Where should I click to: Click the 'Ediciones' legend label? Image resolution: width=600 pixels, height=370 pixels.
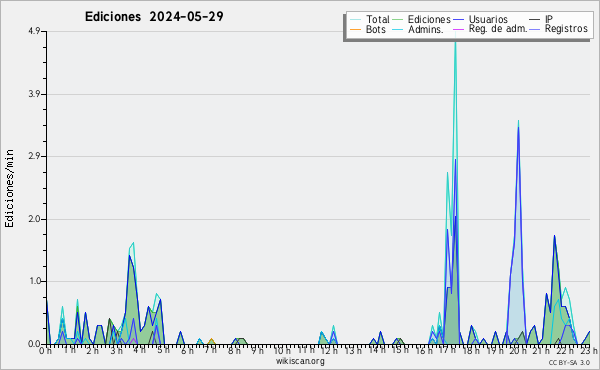pyautogui.click(x=429, y=19)
